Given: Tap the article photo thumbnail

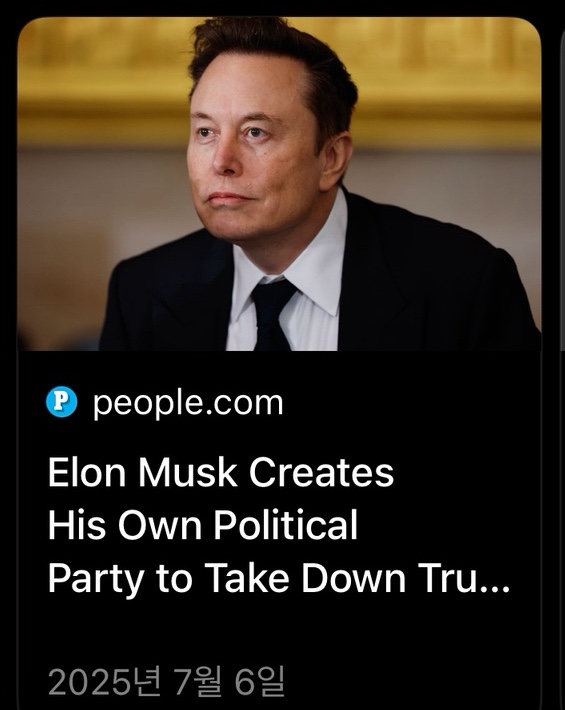Looking at the screenshot, I should click(x=279, y=184).
